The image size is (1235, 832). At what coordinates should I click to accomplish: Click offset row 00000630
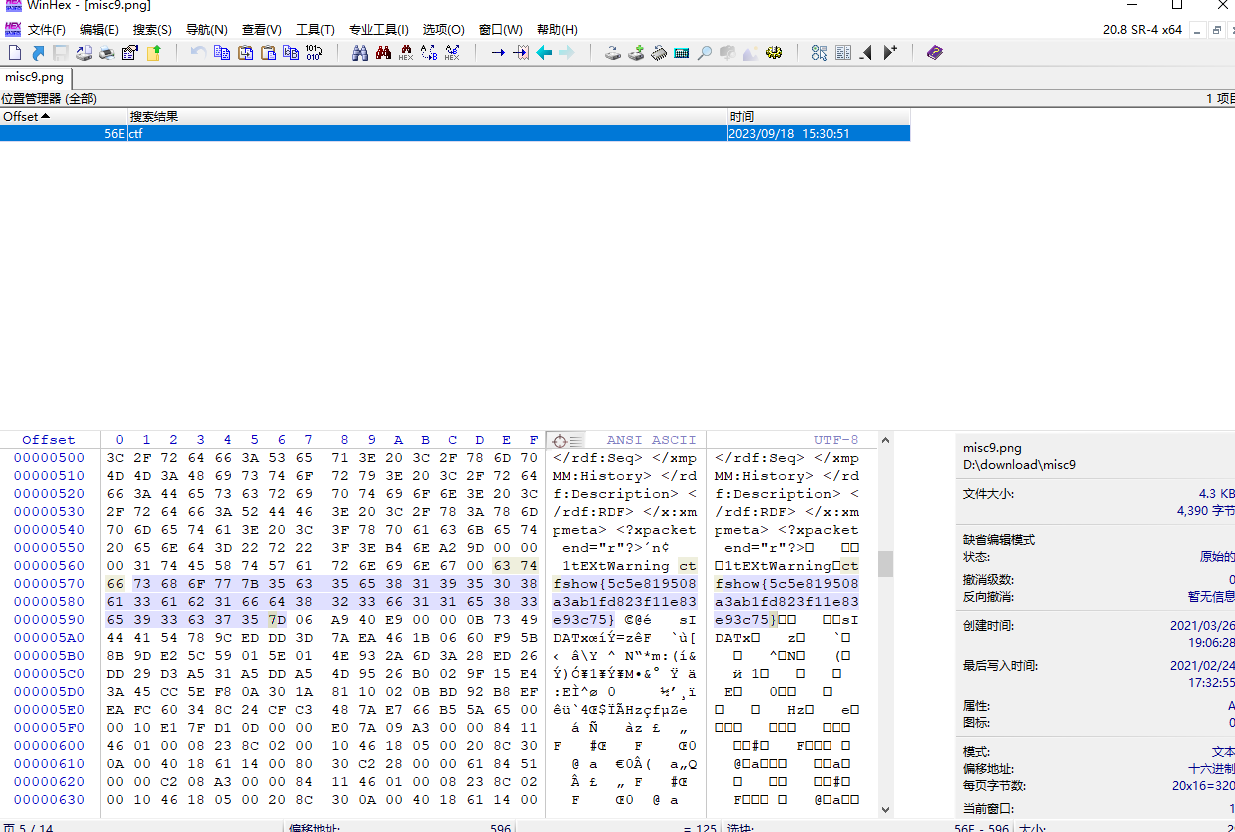tap(49, 800)
